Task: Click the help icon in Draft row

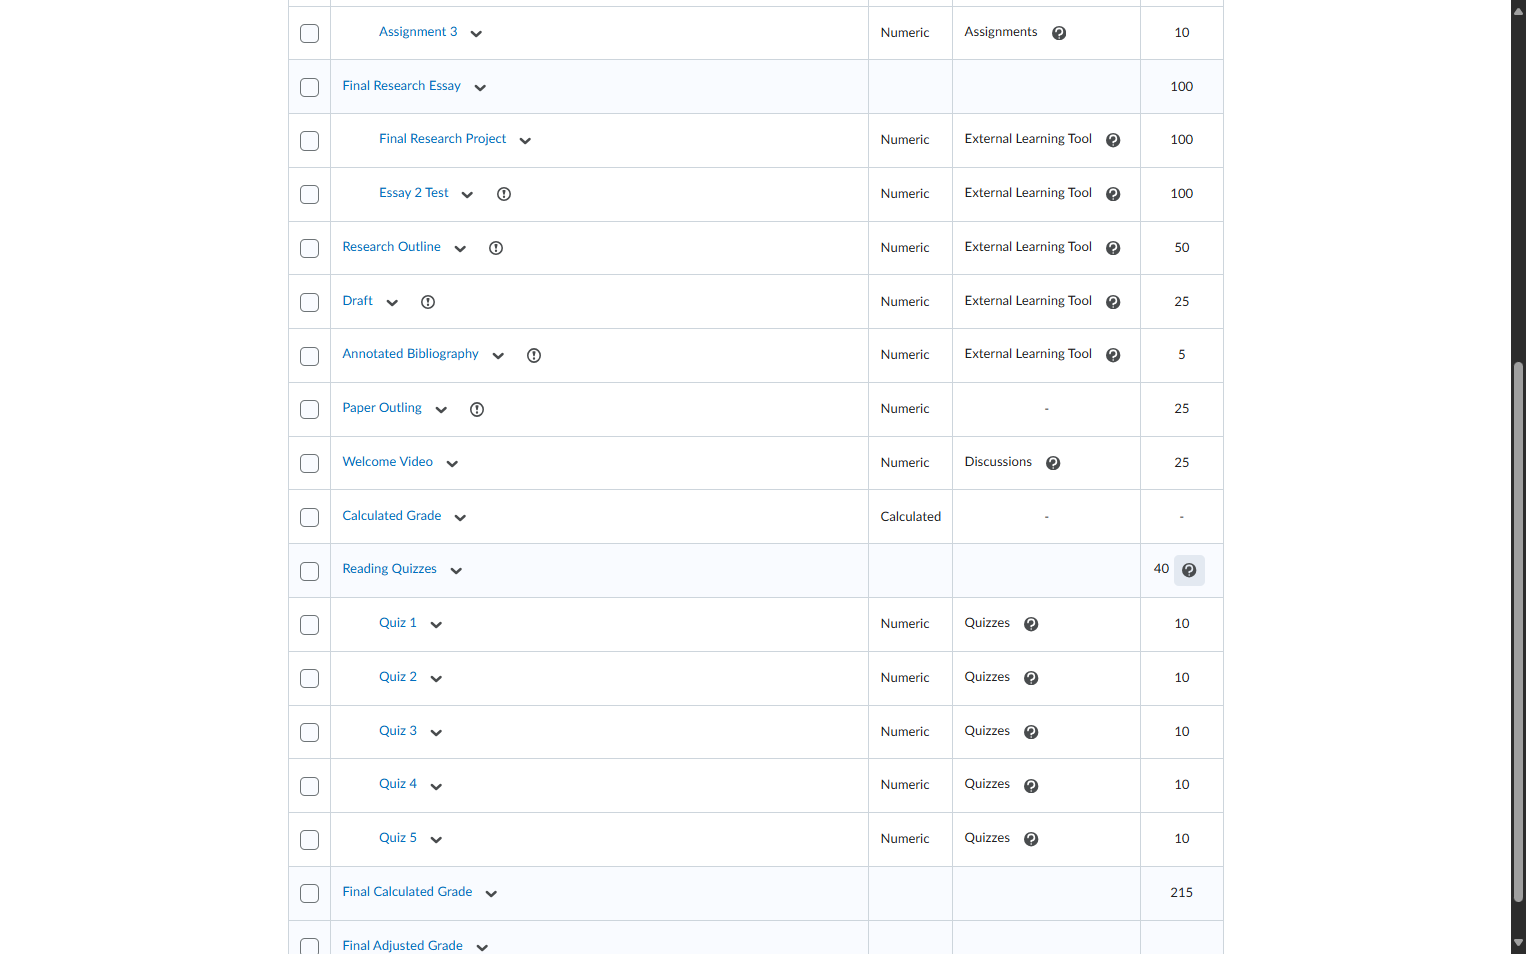Action: pos(1113,302)
